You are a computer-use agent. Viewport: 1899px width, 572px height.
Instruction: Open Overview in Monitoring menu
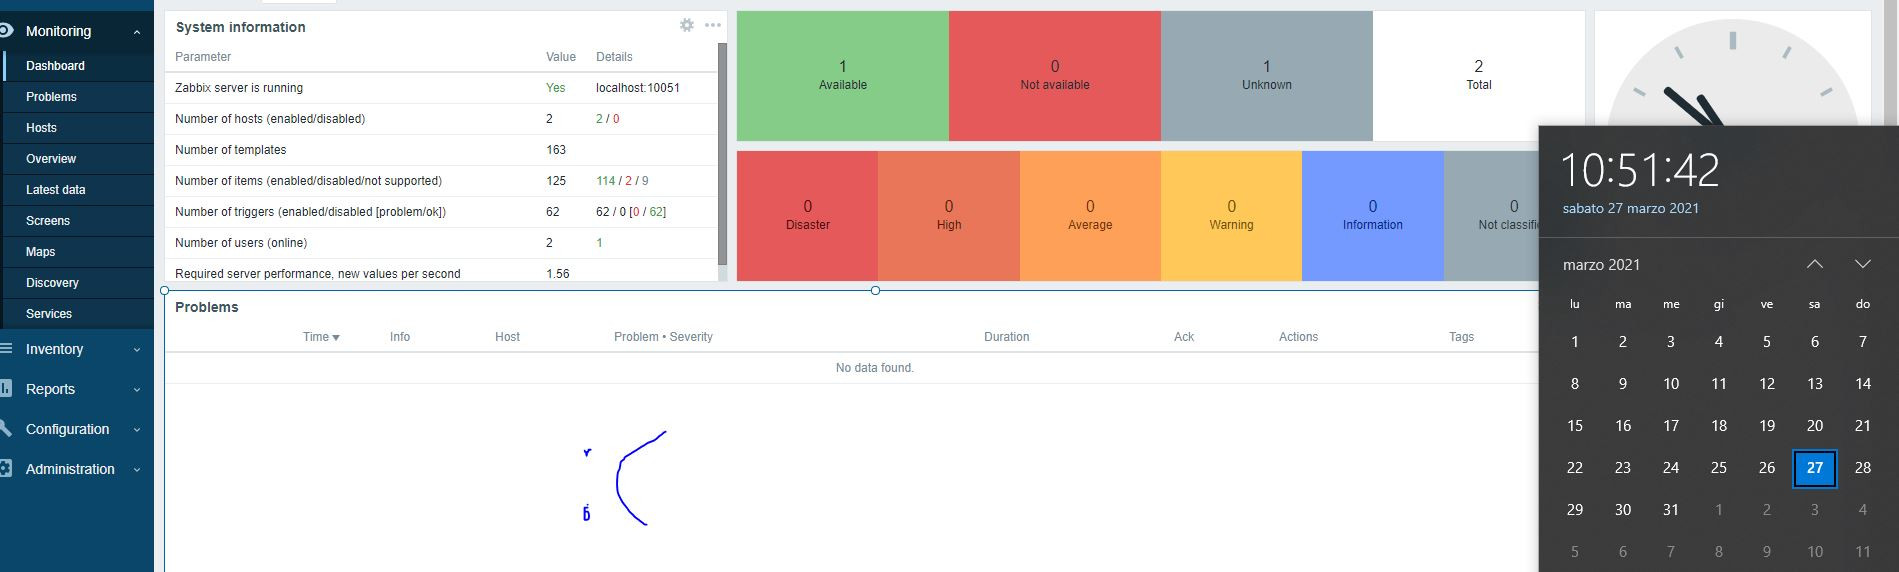(x=77, y=159)
